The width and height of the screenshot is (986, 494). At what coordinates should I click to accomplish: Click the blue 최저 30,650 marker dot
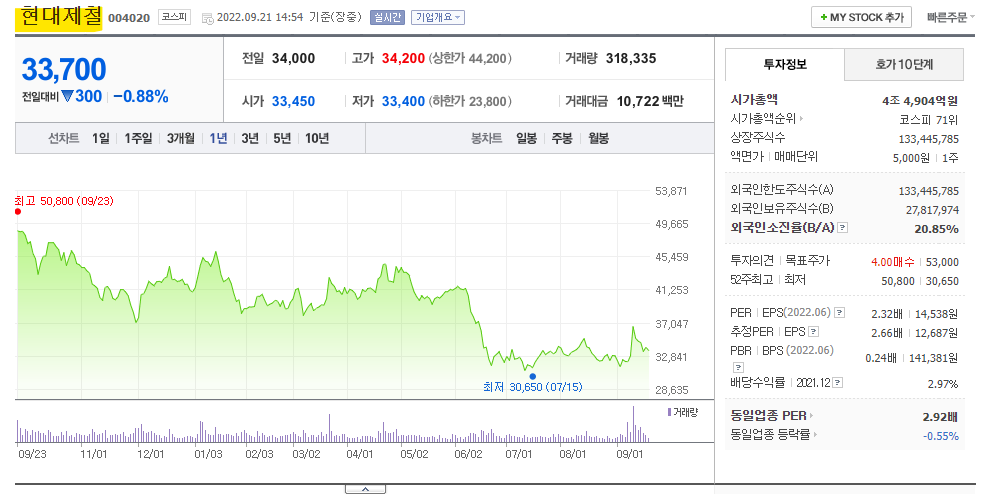tap(533, 376)
